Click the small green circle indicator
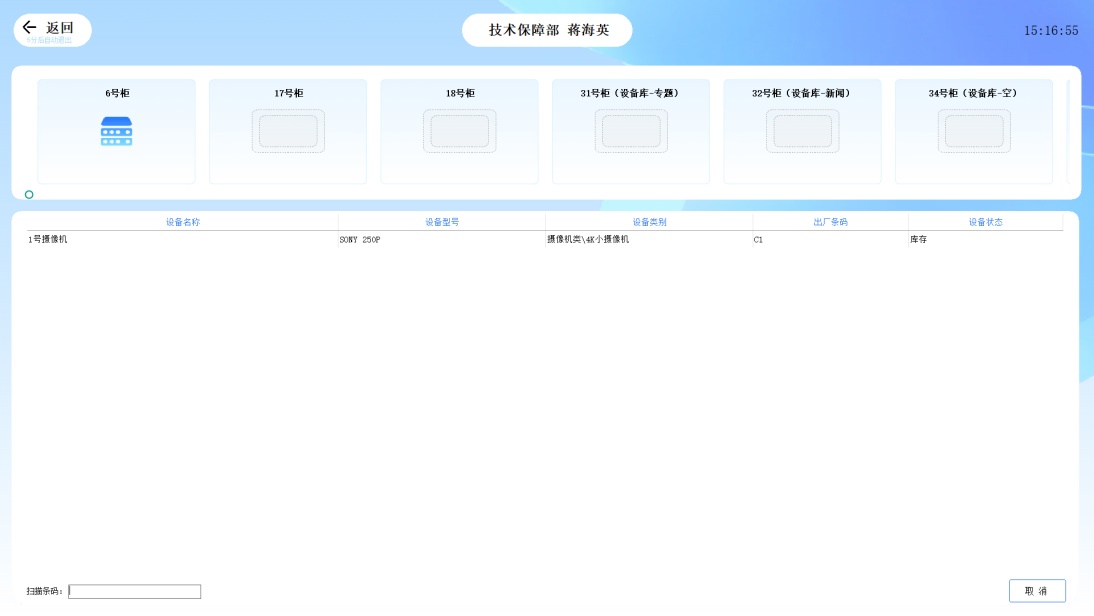Viewport: 1094px width, 616px height. click(29, 194)
